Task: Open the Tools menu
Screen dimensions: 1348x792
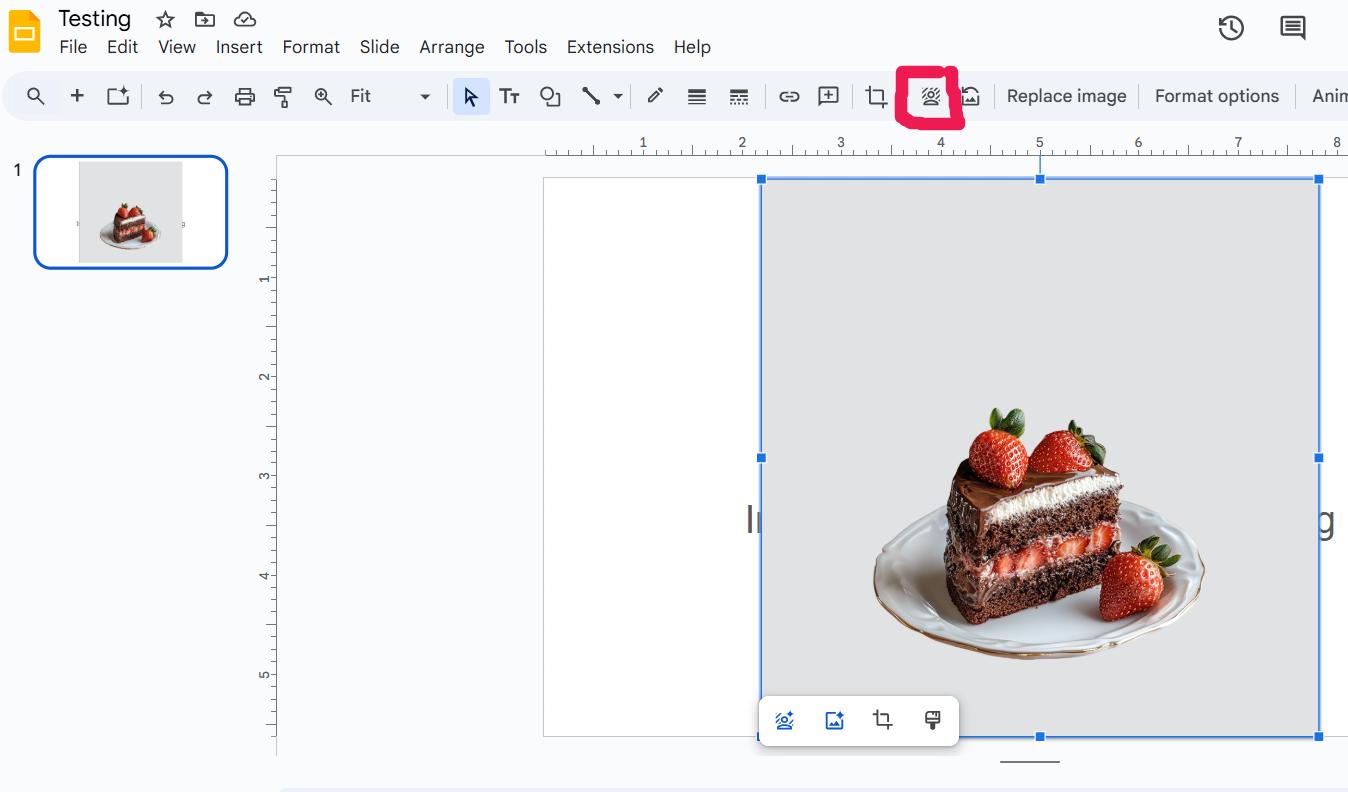Action: [526, 47]
